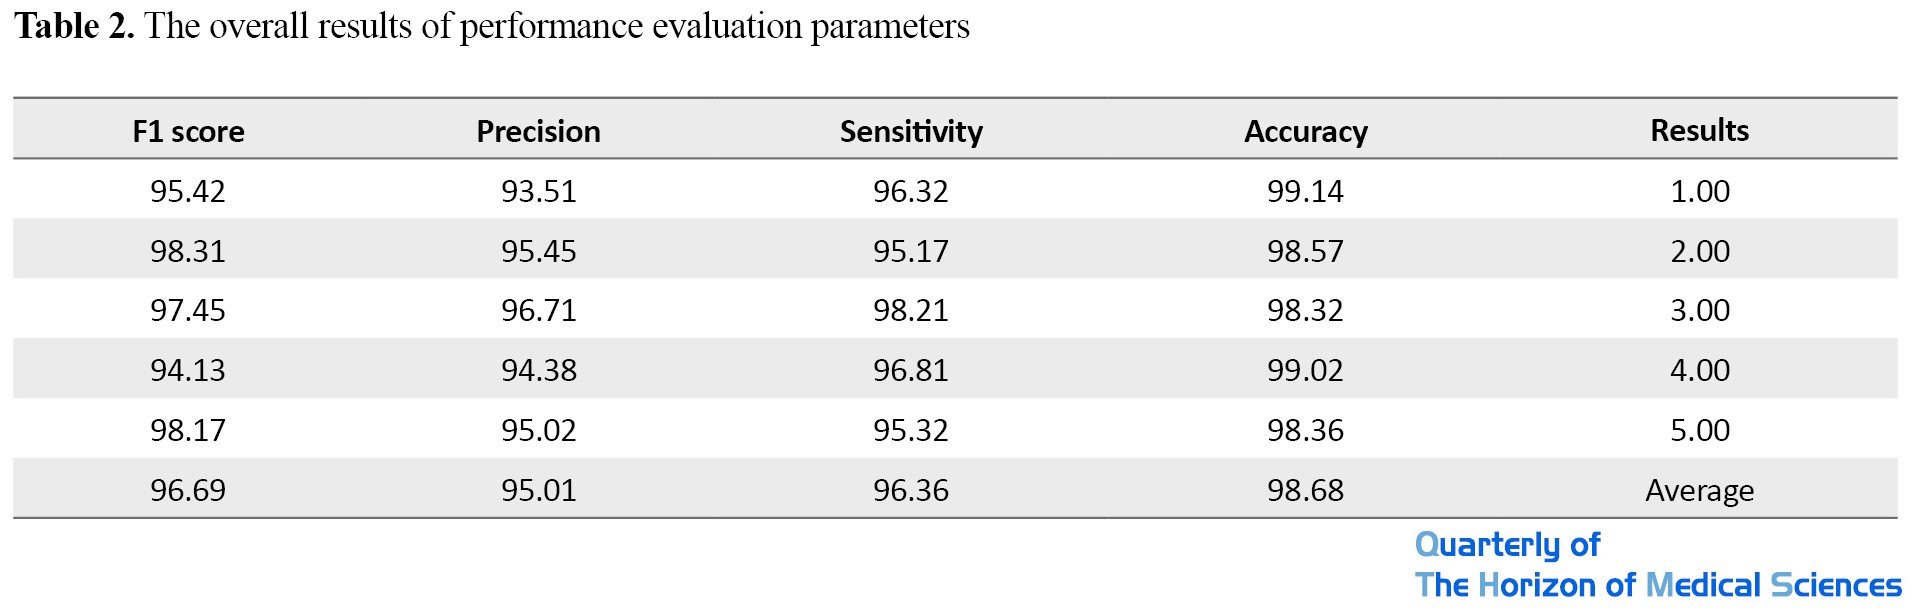Select F1 score value 95.42

click(x=188, y=191)
